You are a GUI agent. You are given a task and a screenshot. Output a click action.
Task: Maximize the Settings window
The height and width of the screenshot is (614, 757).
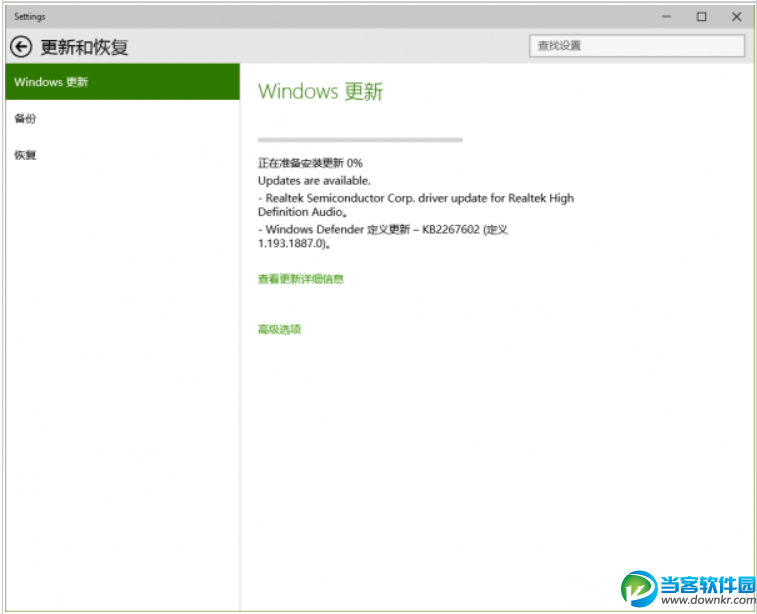tap(701, 16)
